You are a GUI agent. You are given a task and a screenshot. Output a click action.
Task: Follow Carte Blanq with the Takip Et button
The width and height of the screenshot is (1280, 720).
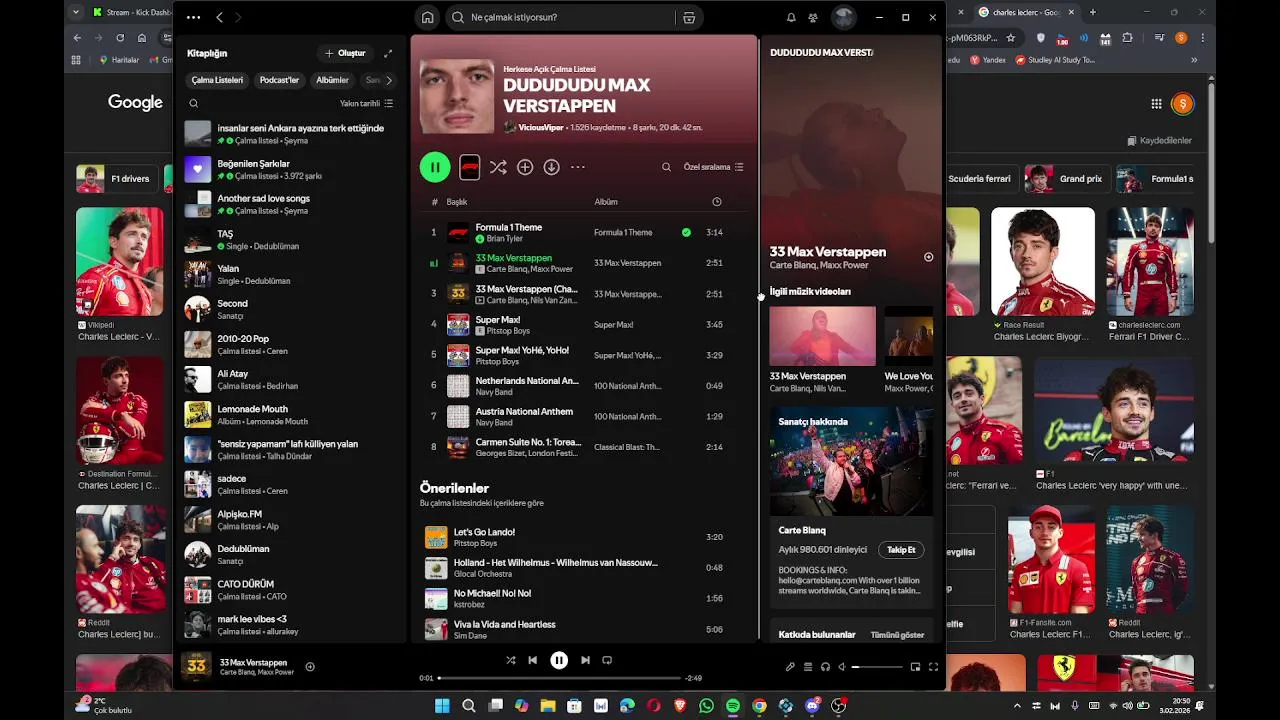(901, 550)
